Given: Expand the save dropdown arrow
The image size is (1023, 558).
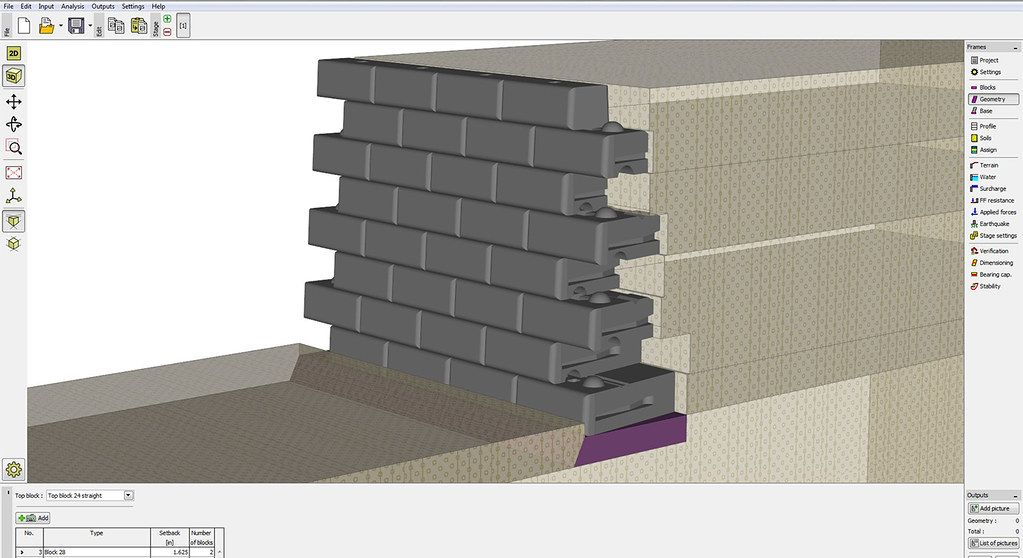Looking at the screenshot, I should [x=90, y=26].
